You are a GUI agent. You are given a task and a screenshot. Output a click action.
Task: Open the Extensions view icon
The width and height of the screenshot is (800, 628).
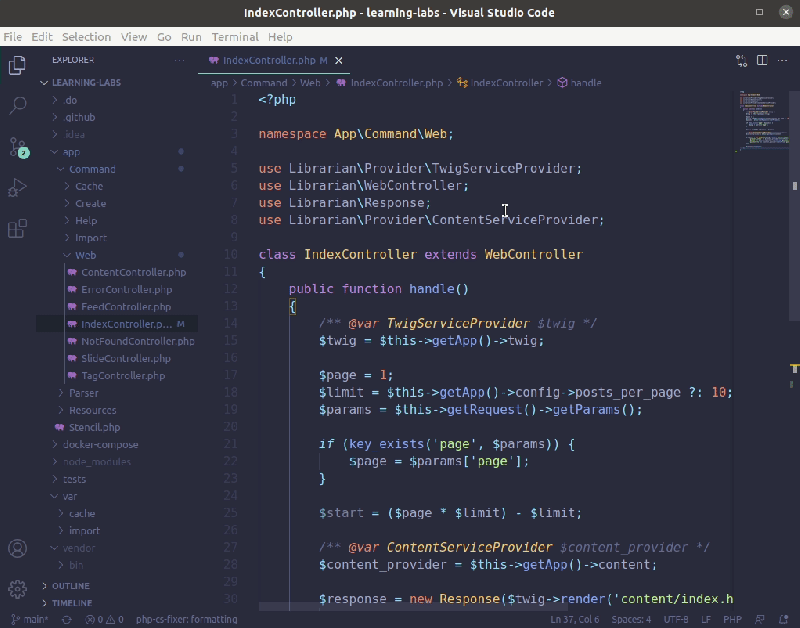click(17, 229)
